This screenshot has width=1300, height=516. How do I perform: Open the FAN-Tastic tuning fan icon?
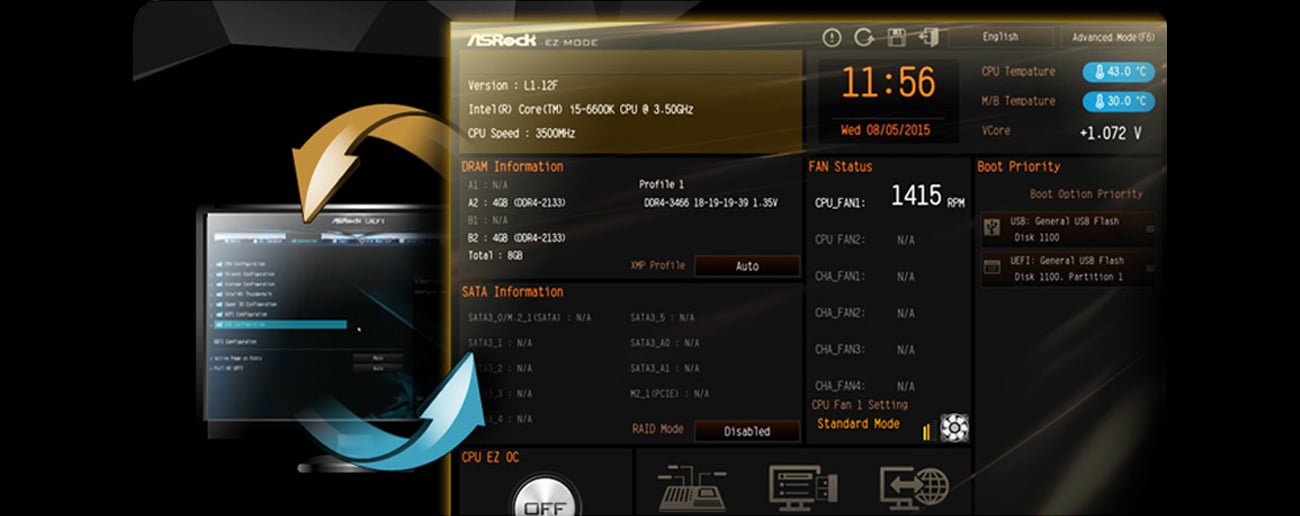pos(954,428)
